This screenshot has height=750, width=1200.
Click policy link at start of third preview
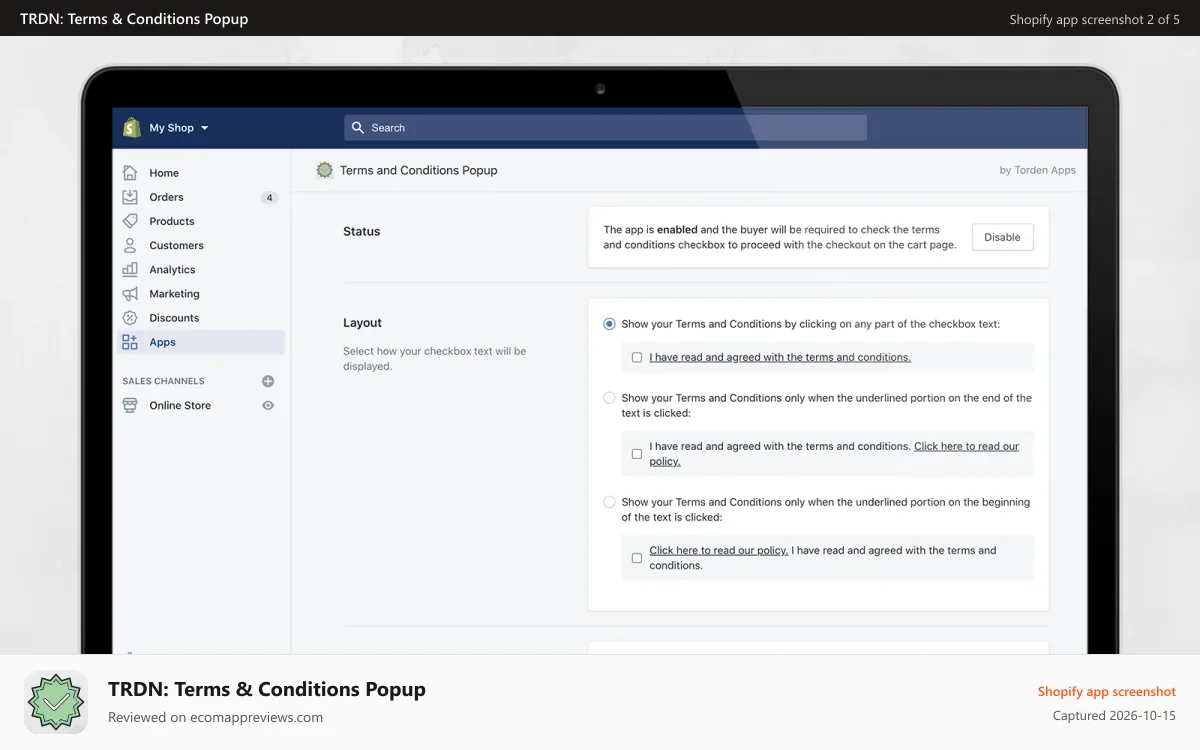719,550
